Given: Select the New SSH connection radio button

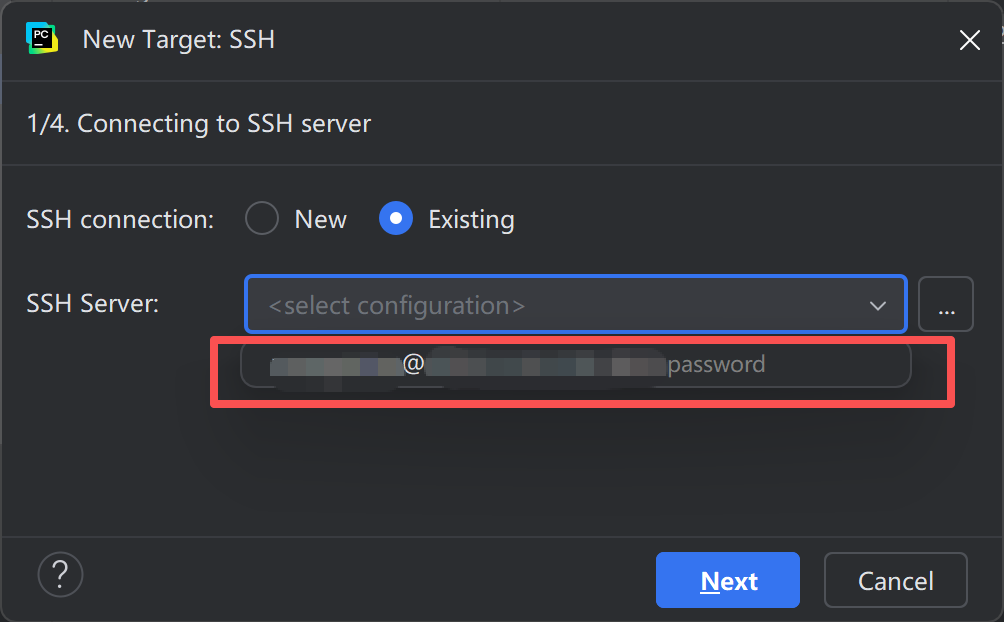Looking at the screenshot, I should tap(261, 218).
